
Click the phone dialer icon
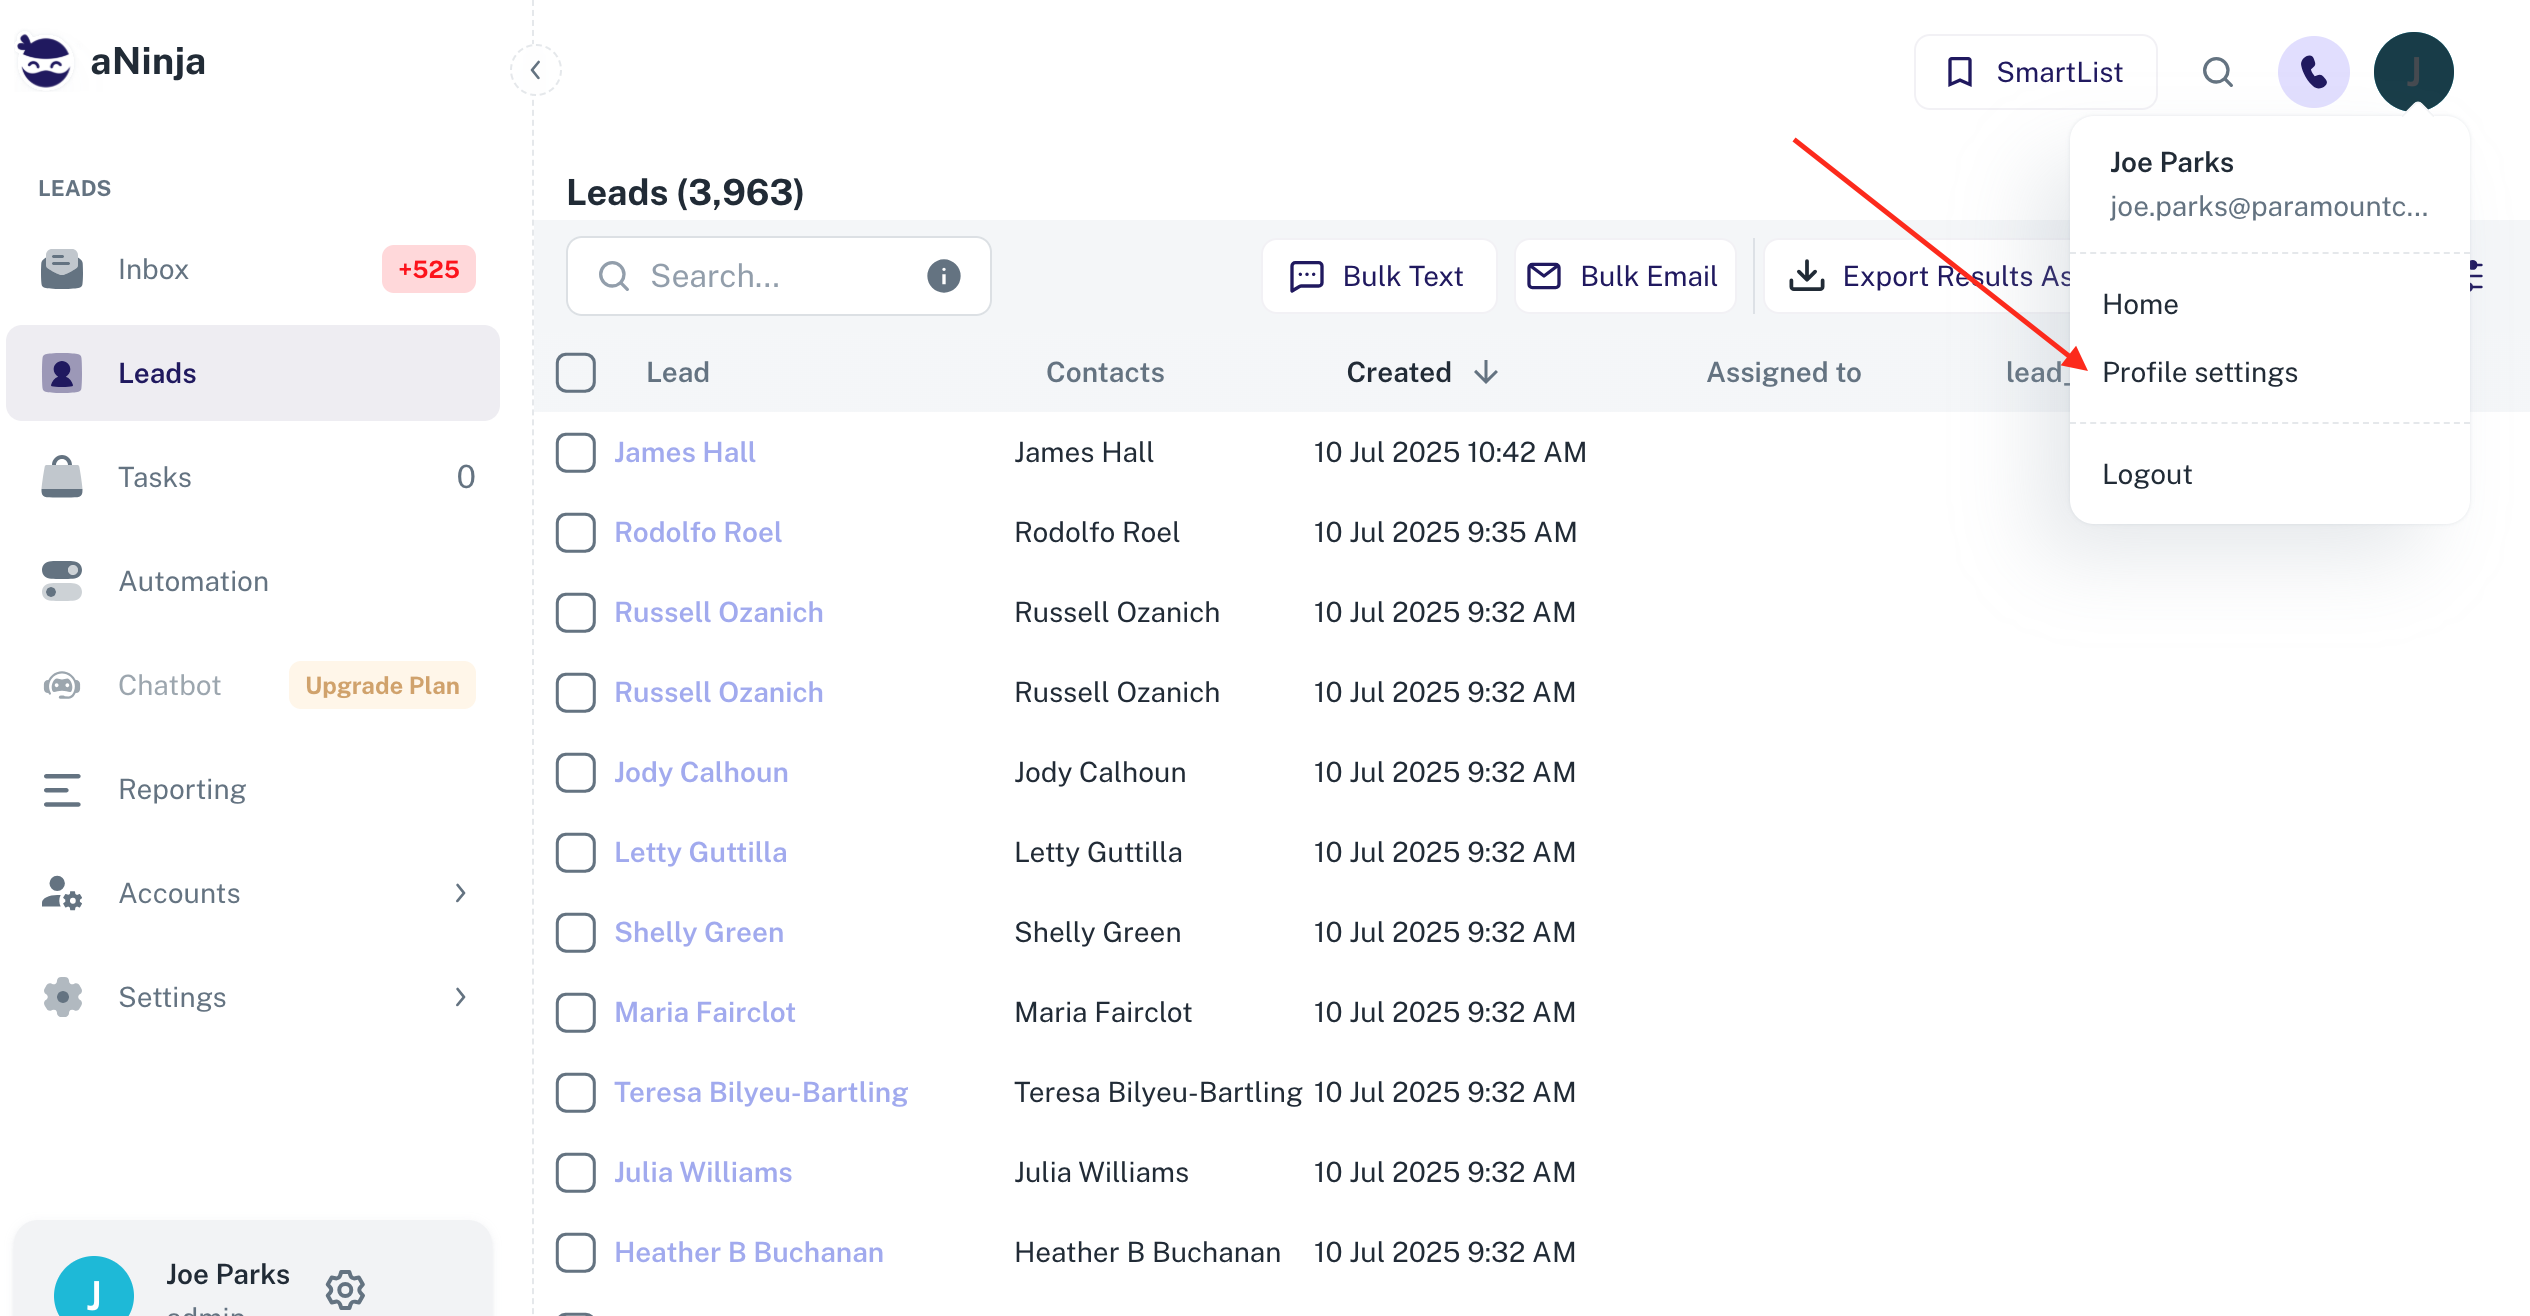[2312, 72]
